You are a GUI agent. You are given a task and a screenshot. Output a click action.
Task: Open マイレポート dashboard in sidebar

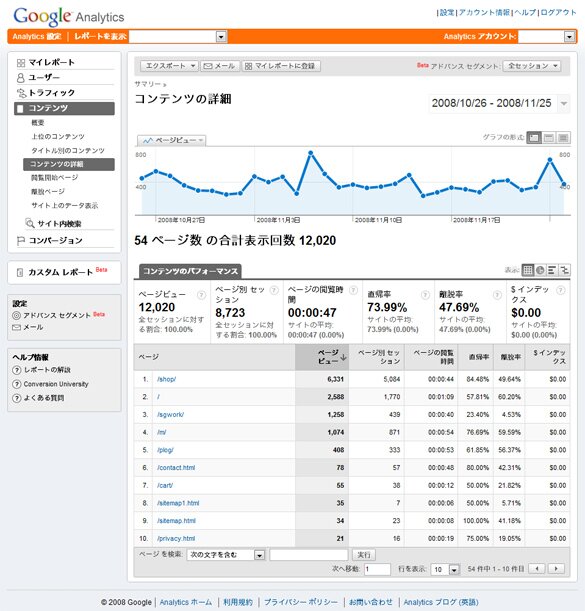pos(51,62)
